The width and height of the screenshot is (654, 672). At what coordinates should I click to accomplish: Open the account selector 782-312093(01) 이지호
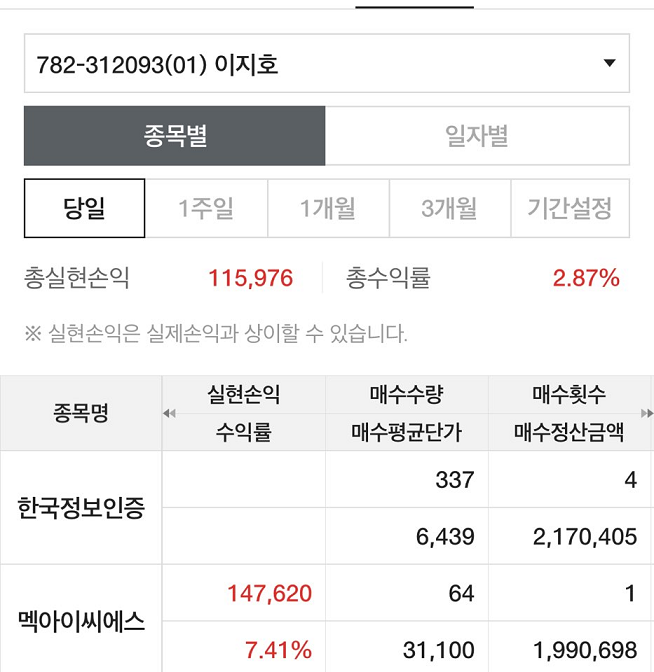[x=300, y=64]
